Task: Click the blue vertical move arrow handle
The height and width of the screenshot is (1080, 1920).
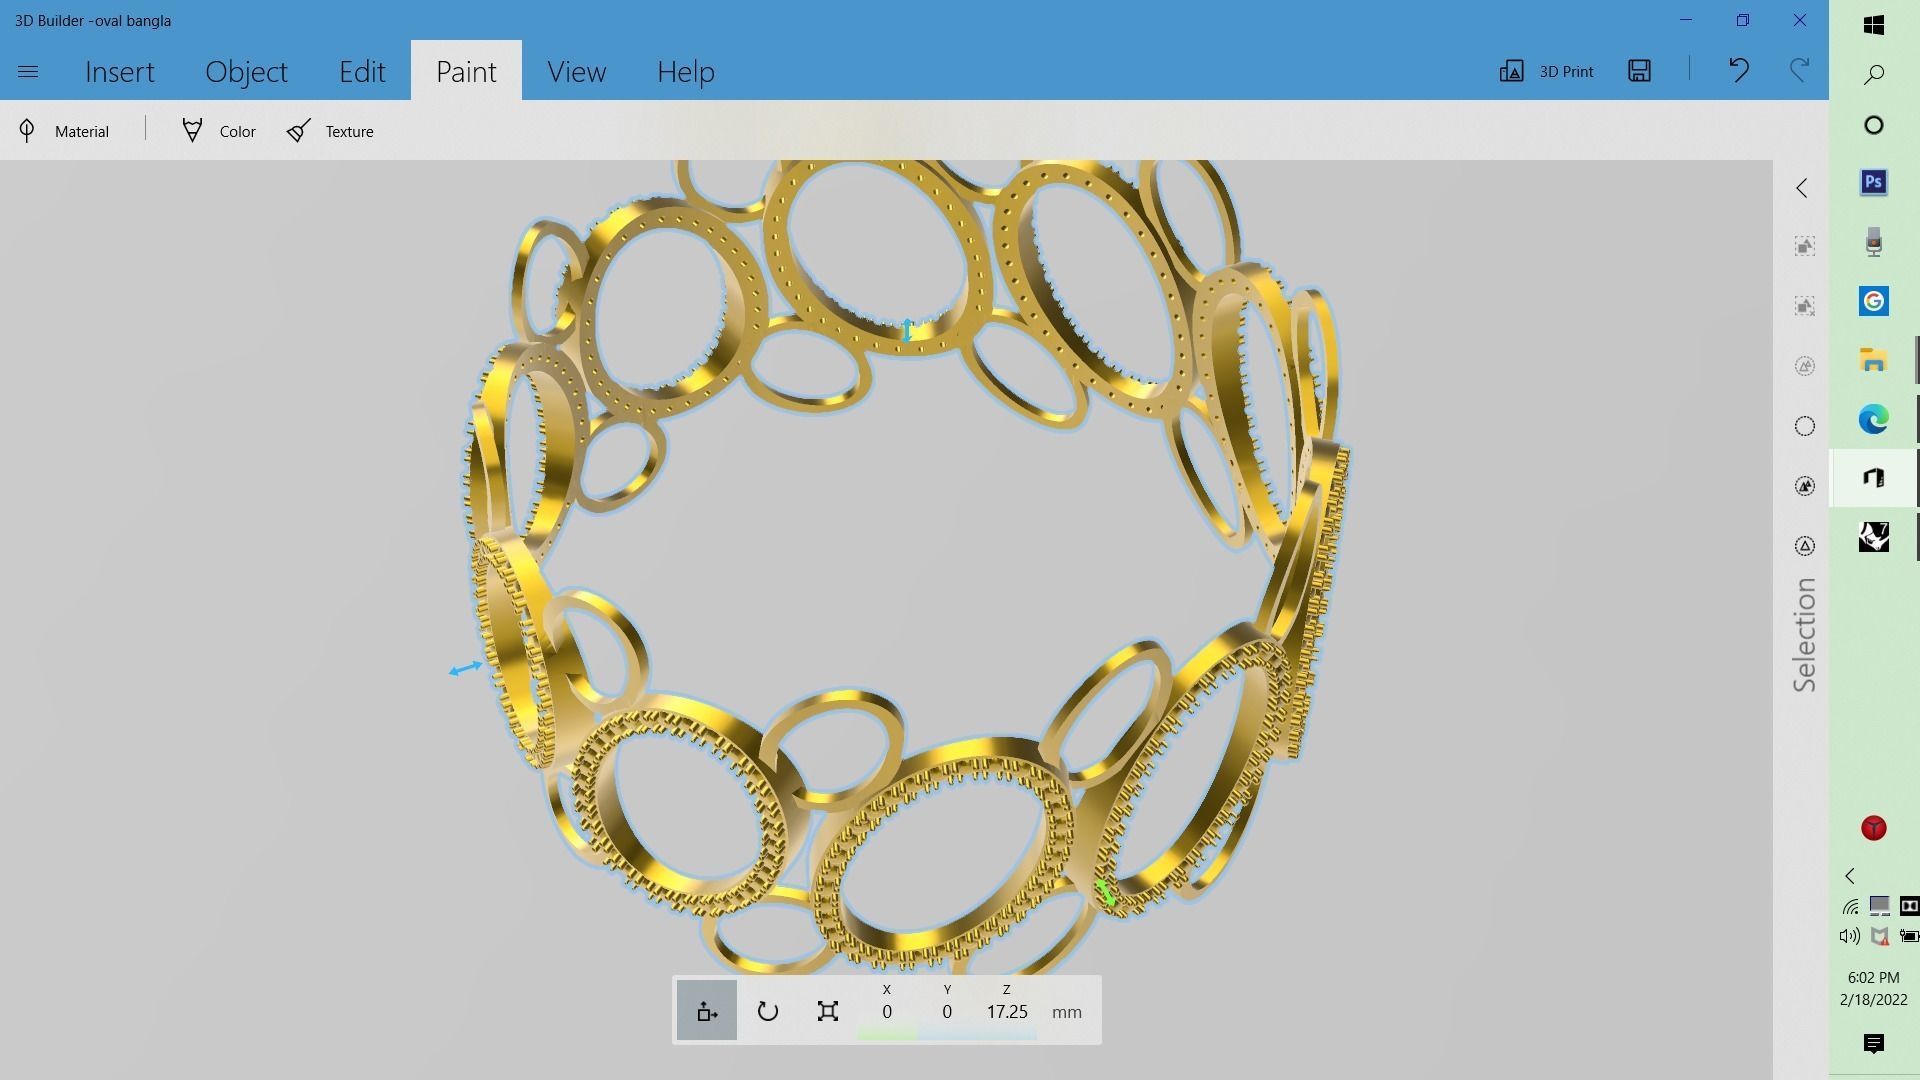Action: [x=907, y=330]
